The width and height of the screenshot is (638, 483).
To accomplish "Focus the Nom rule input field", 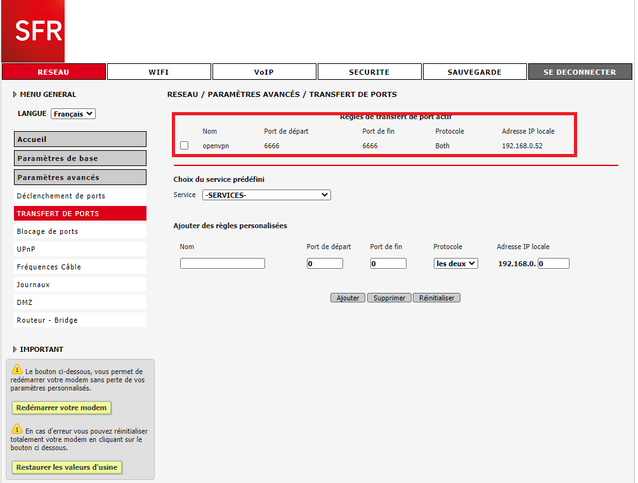I will coord(222,264).
